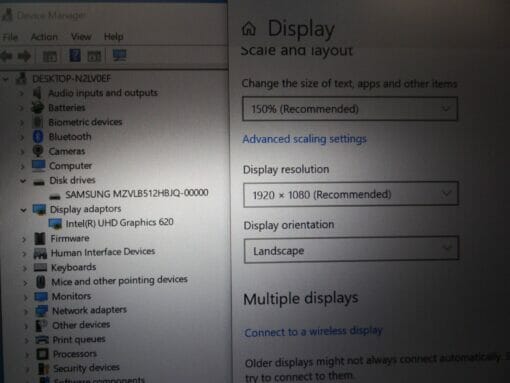
Task: Select SAMSUNG MZVLB512HBJQ-00000 disk drive
Action: 137,193
